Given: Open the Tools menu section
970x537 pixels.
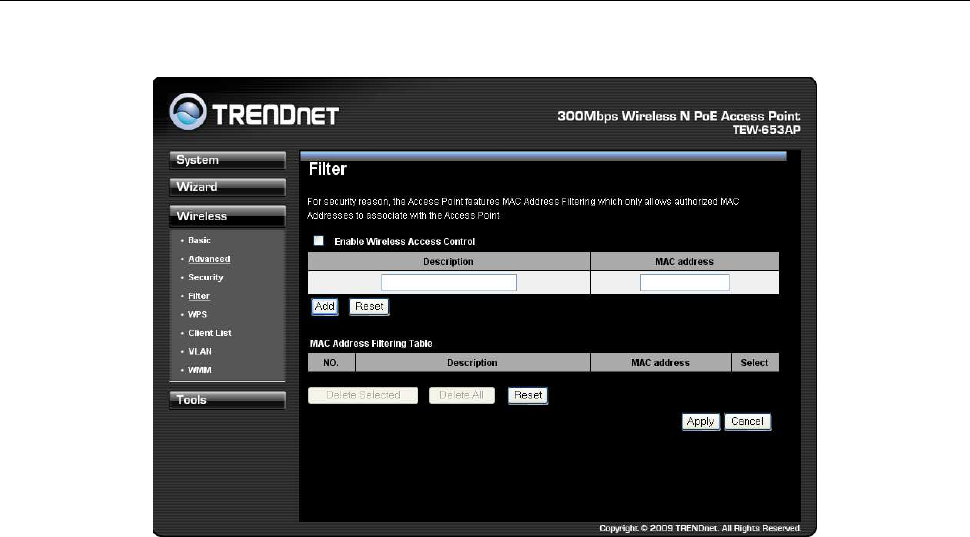Looking at the screenshot, I should point(227,400).
